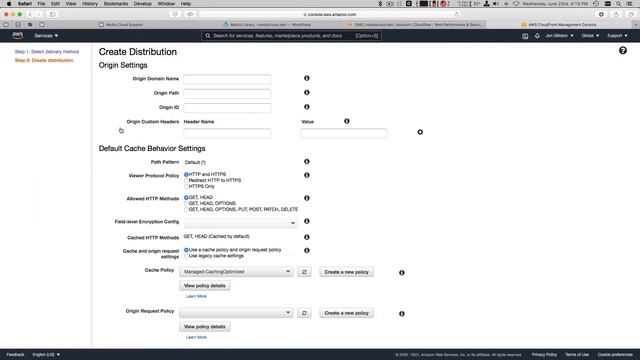Open info tooltip for cache and origin request settings
The image size is (640, 360).
point(307,251)
